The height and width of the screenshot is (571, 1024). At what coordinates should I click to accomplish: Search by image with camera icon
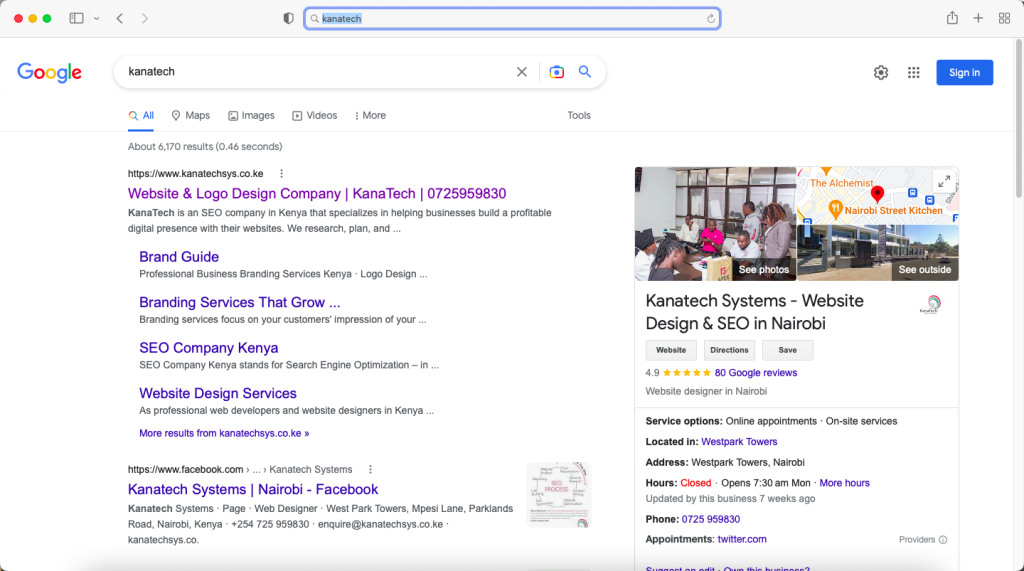point(556,72)
